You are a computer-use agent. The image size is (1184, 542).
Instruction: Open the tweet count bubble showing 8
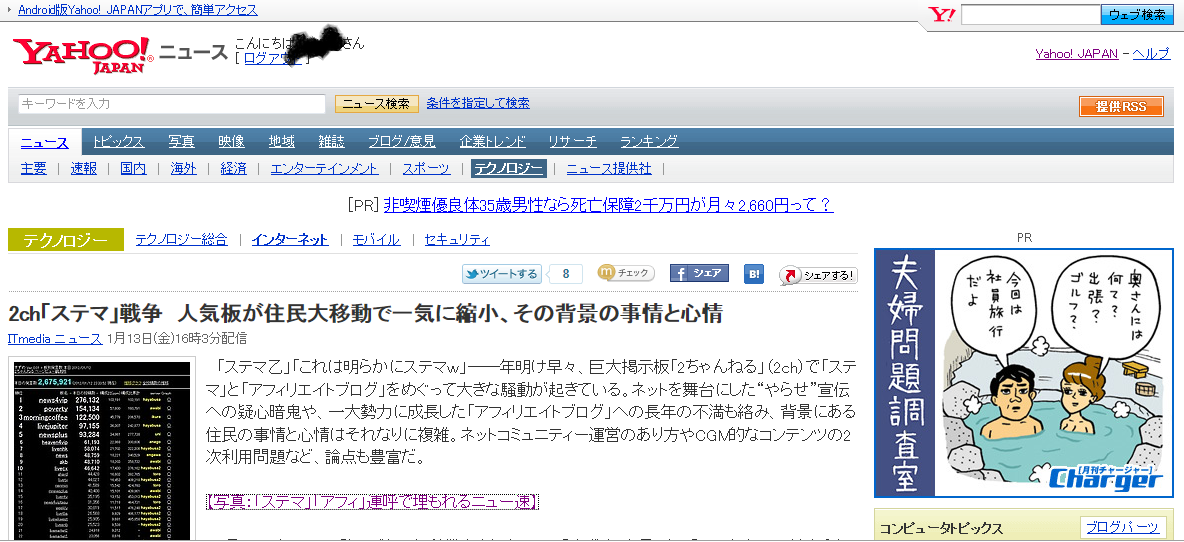566,274
